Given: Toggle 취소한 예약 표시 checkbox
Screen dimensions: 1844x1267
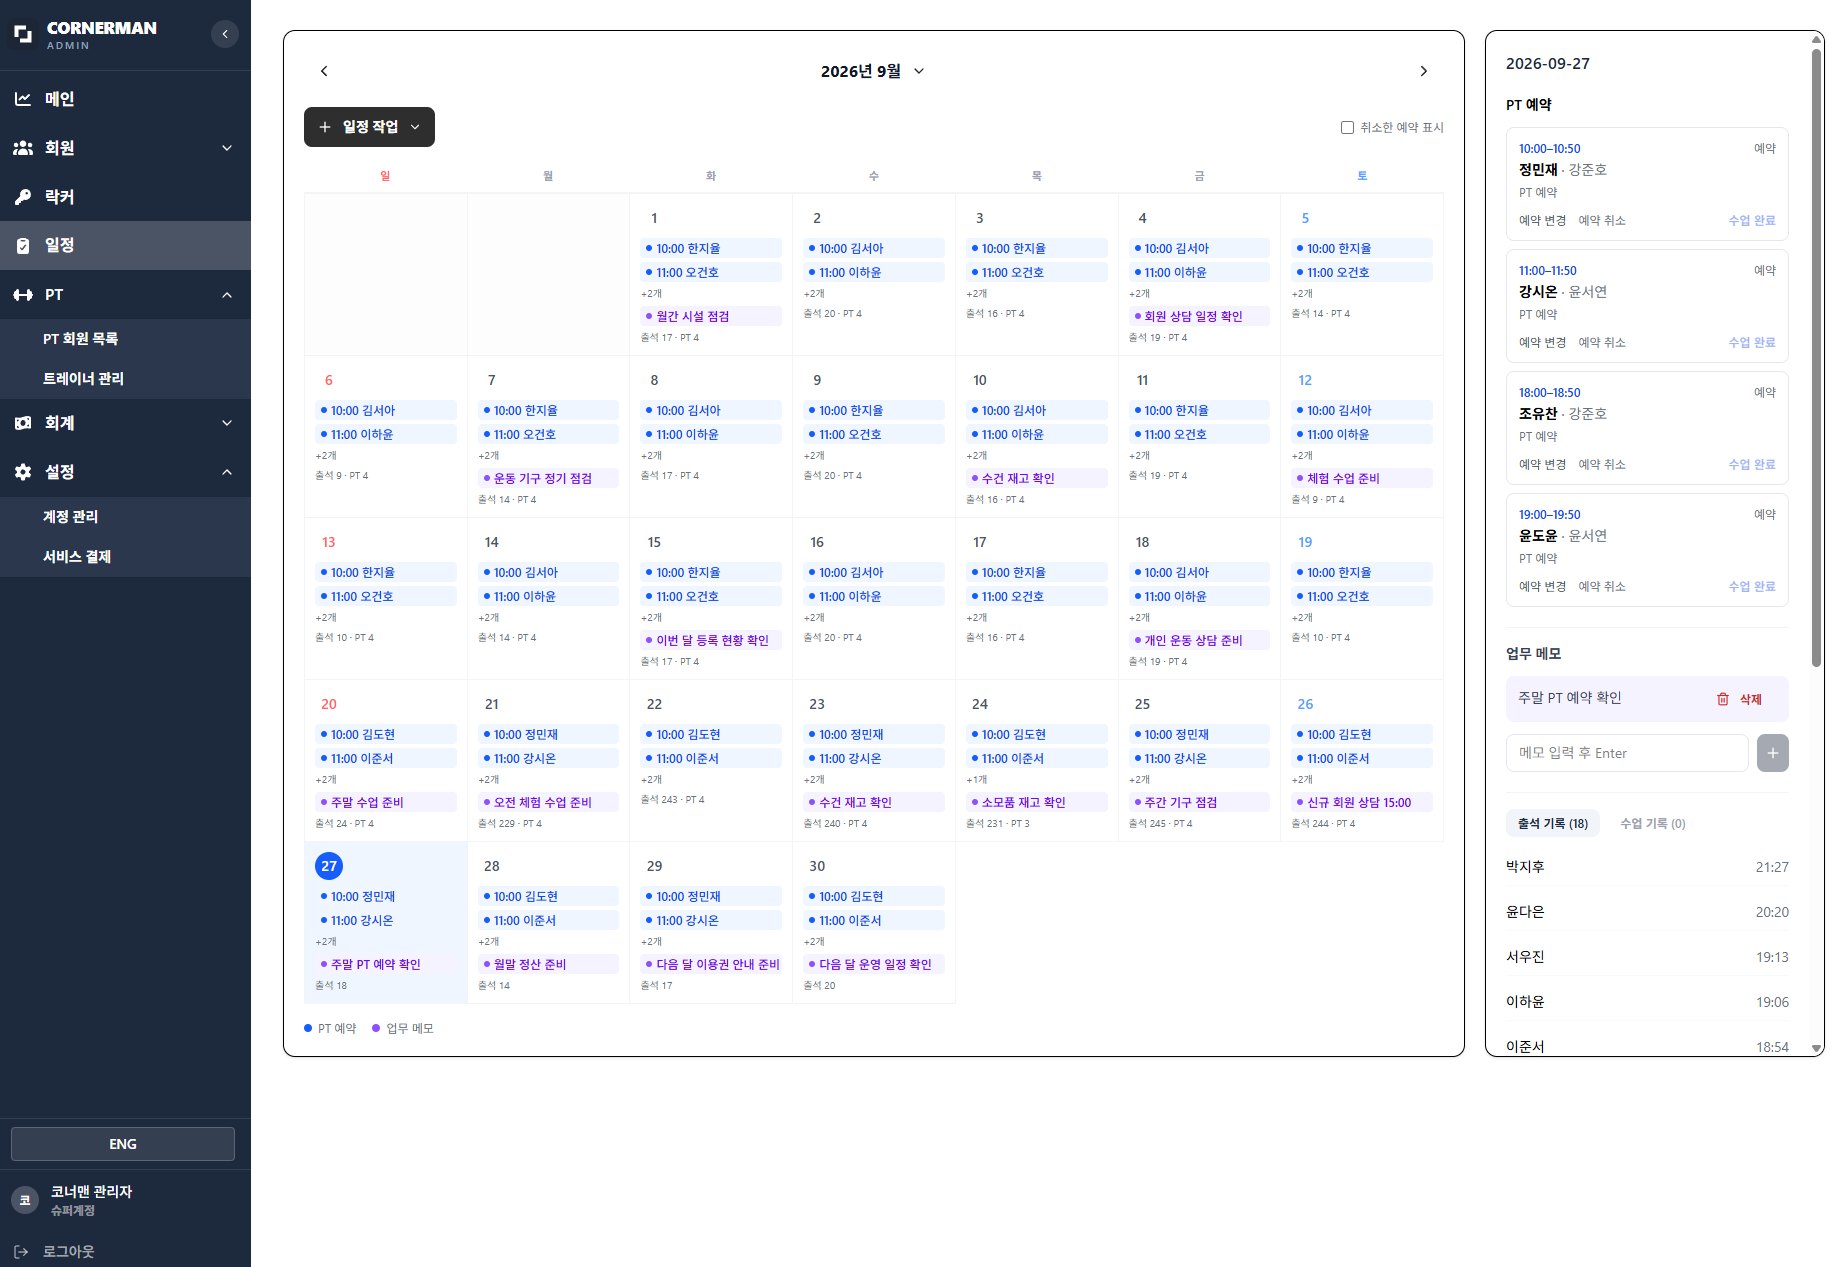Looking at the screenshot, I should tap(1347, 128).
